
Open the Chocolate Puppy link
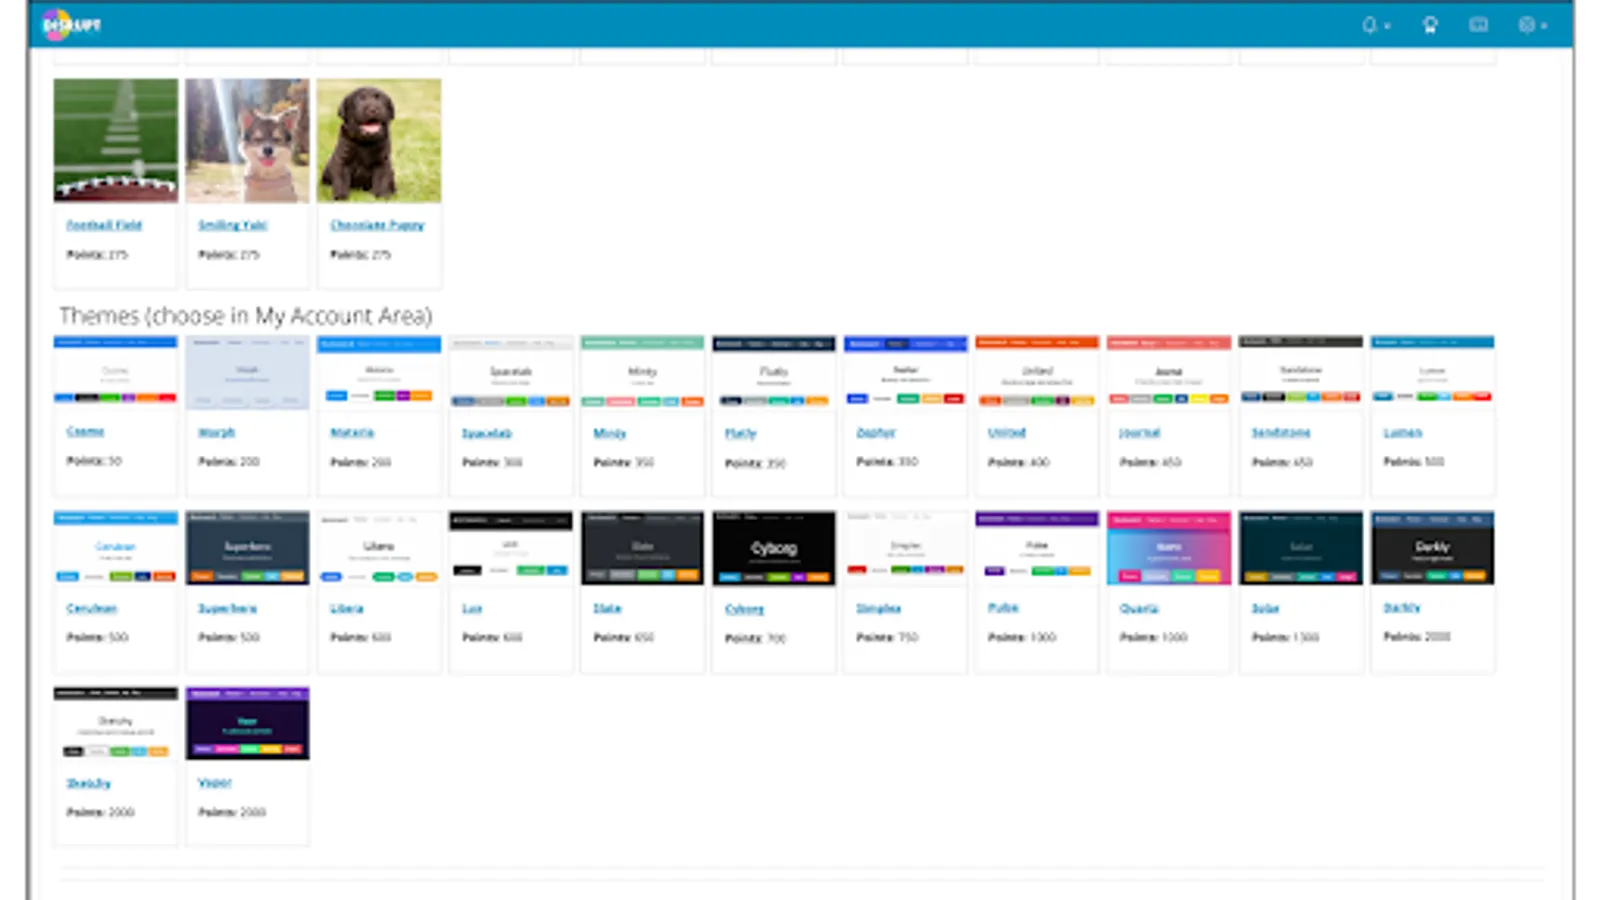click(x=377, y=225)
